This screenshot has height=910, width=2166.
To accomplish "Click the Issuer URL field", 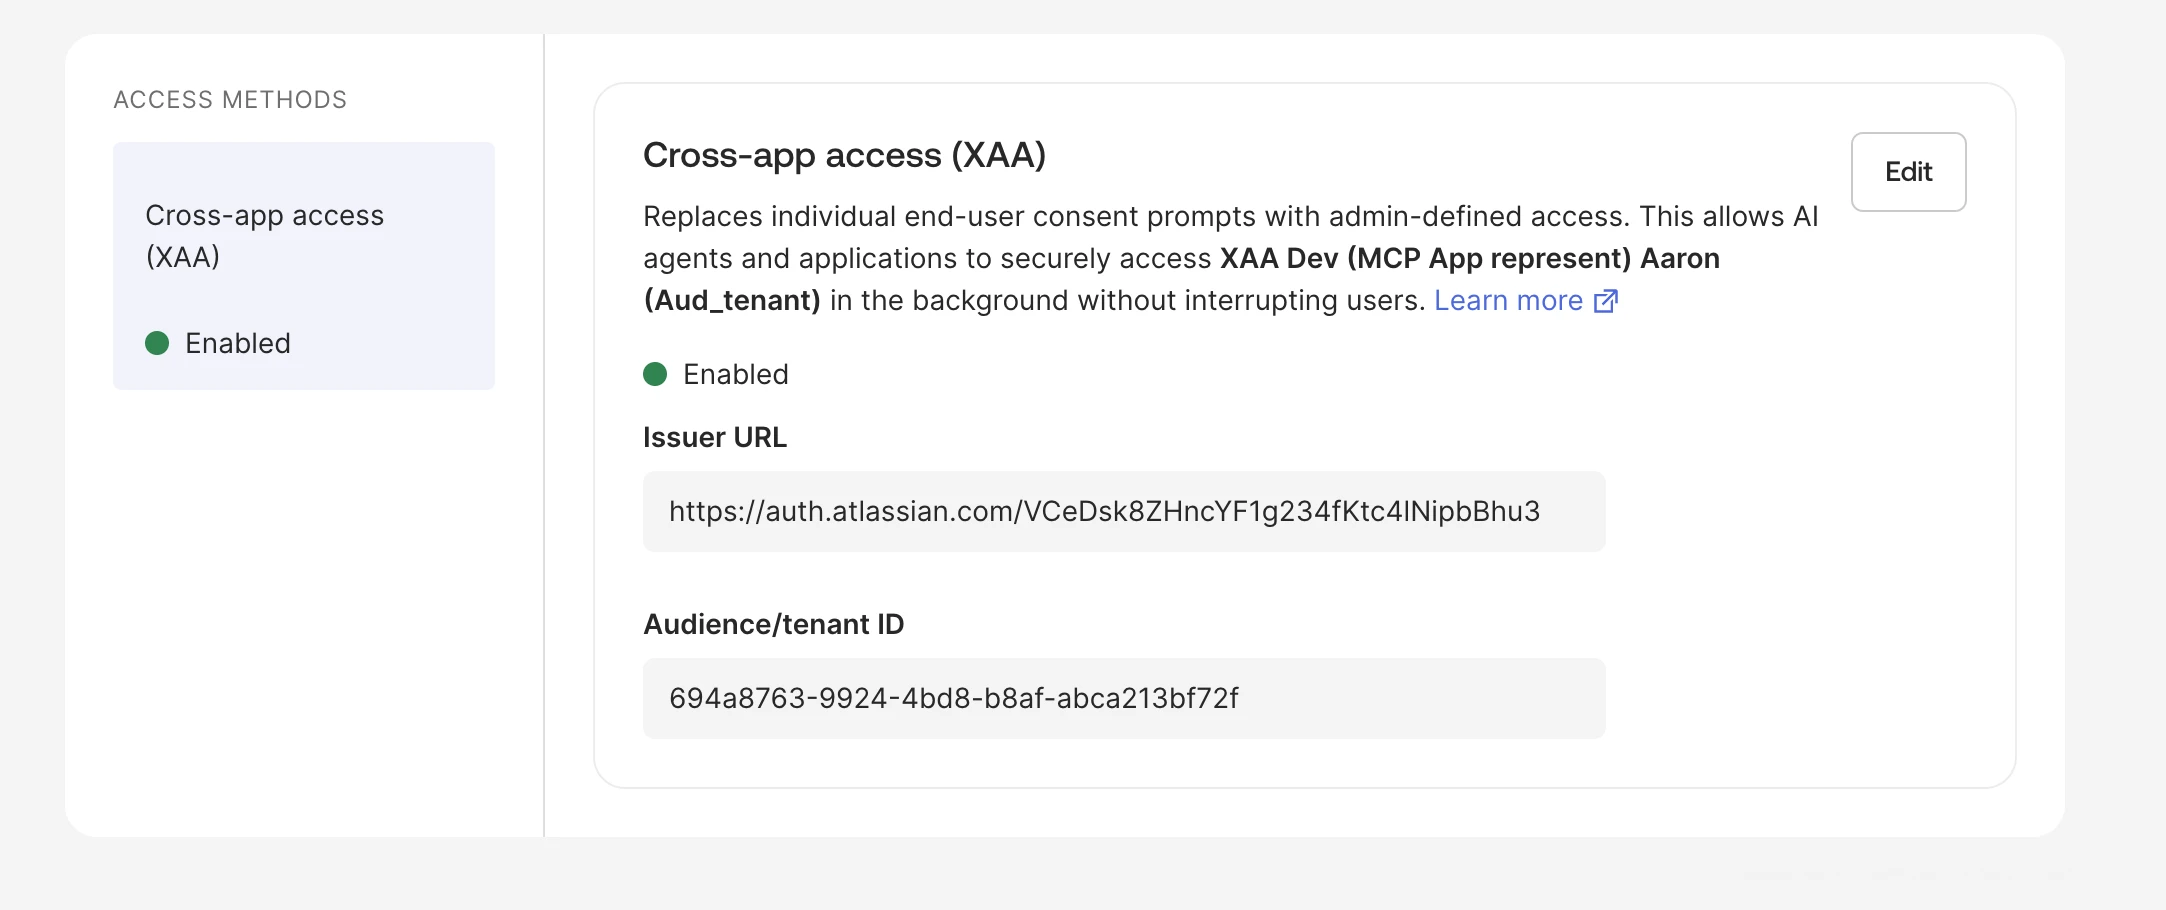I will pyautogui.click(x=1124, y=511).
